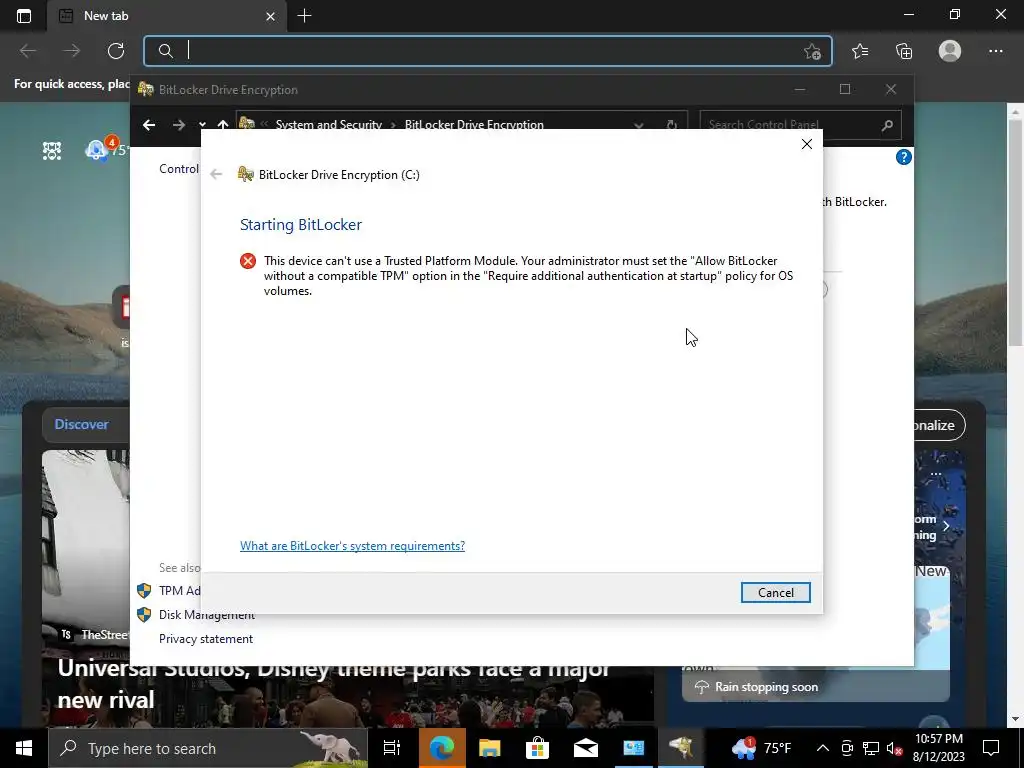Select System and Security breadcrumb

328,124
